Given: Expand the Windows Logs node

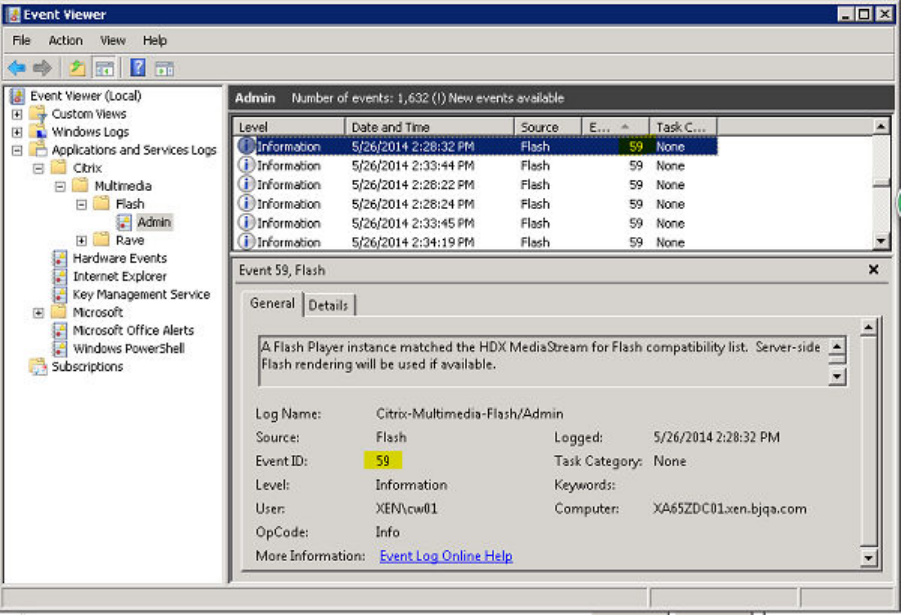Looking at the screenshot, I should [17, 132].
